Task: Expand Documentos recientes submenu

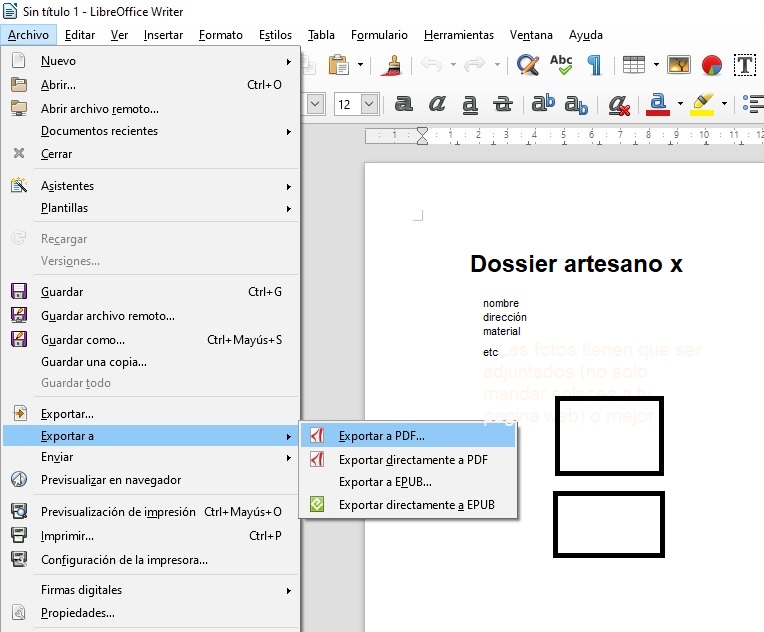Action: pyautogui.click(x=151, y=131)
